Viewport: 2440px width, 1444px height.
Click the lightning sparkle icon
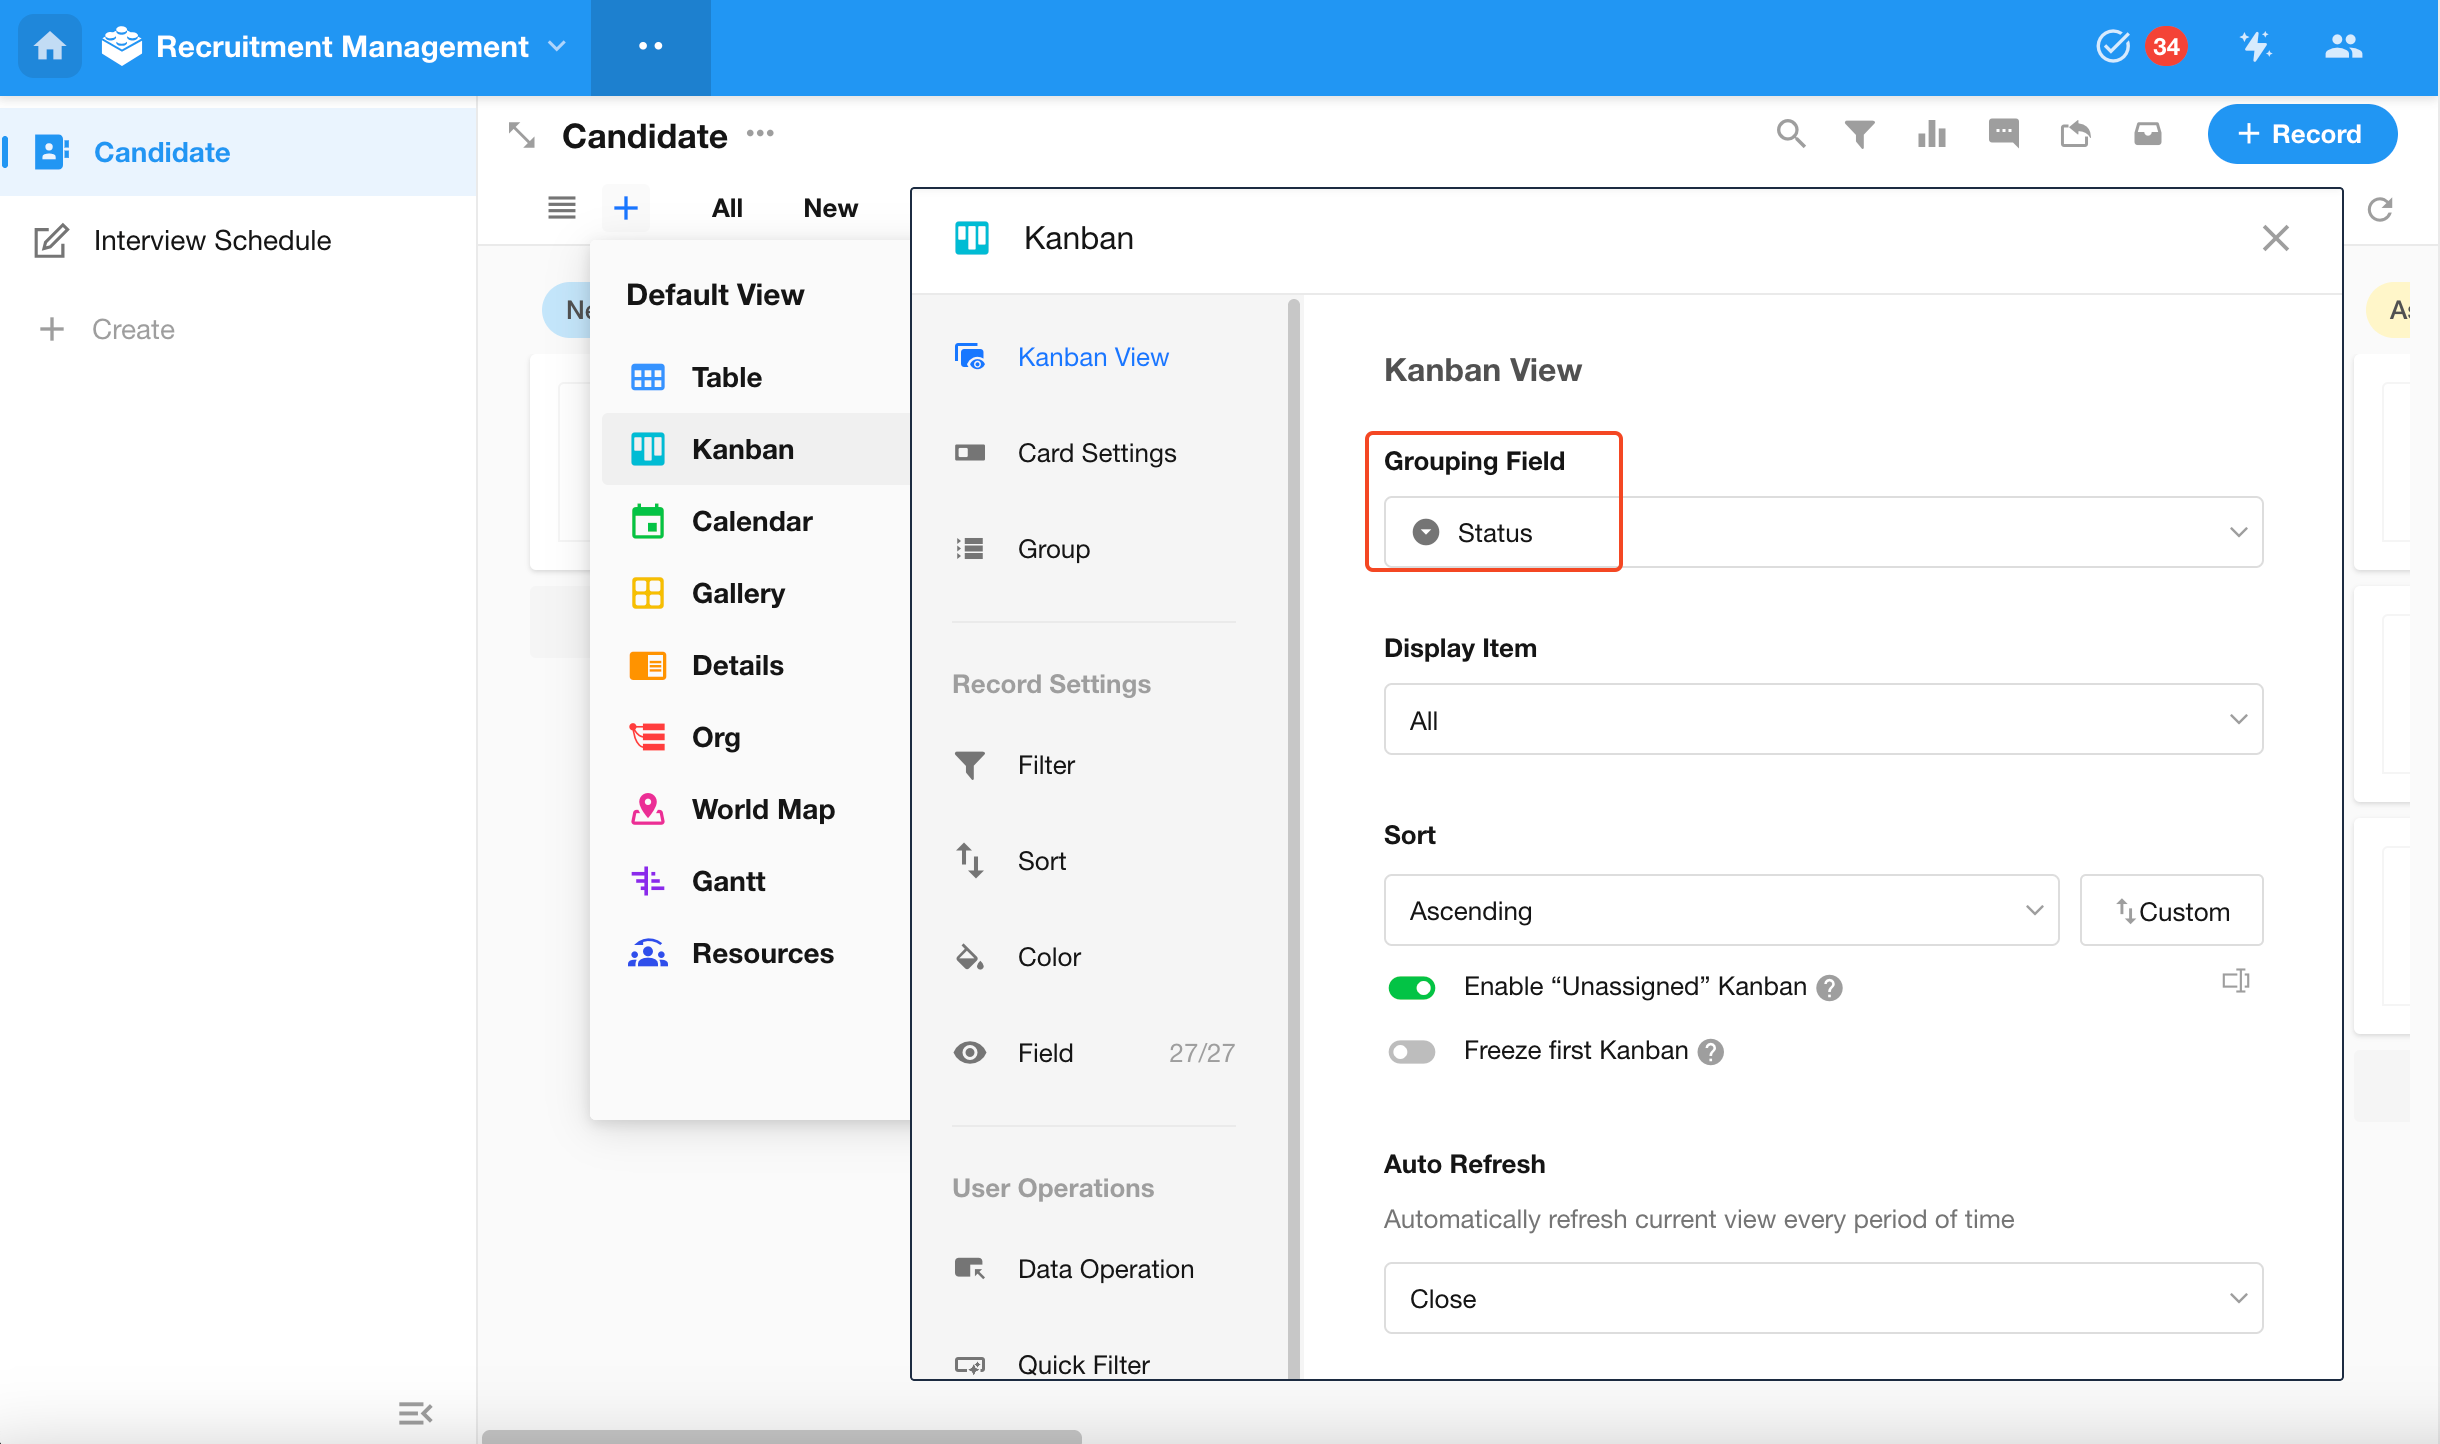point(2255,46)
